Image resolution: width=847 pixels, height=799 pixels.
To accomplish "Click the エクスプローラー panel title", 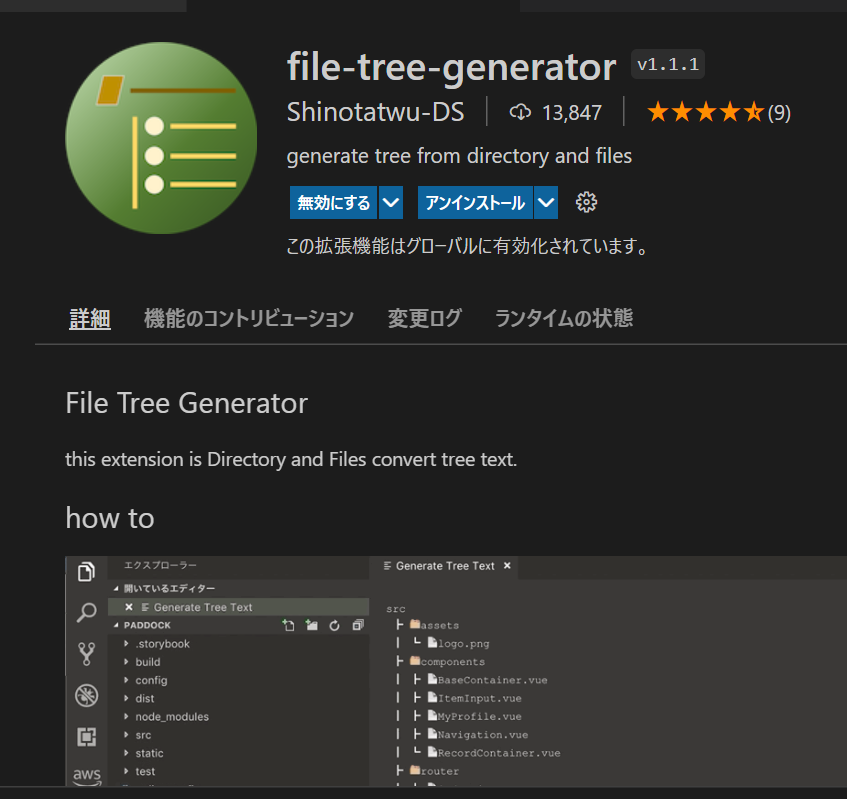I will (160, 565).
